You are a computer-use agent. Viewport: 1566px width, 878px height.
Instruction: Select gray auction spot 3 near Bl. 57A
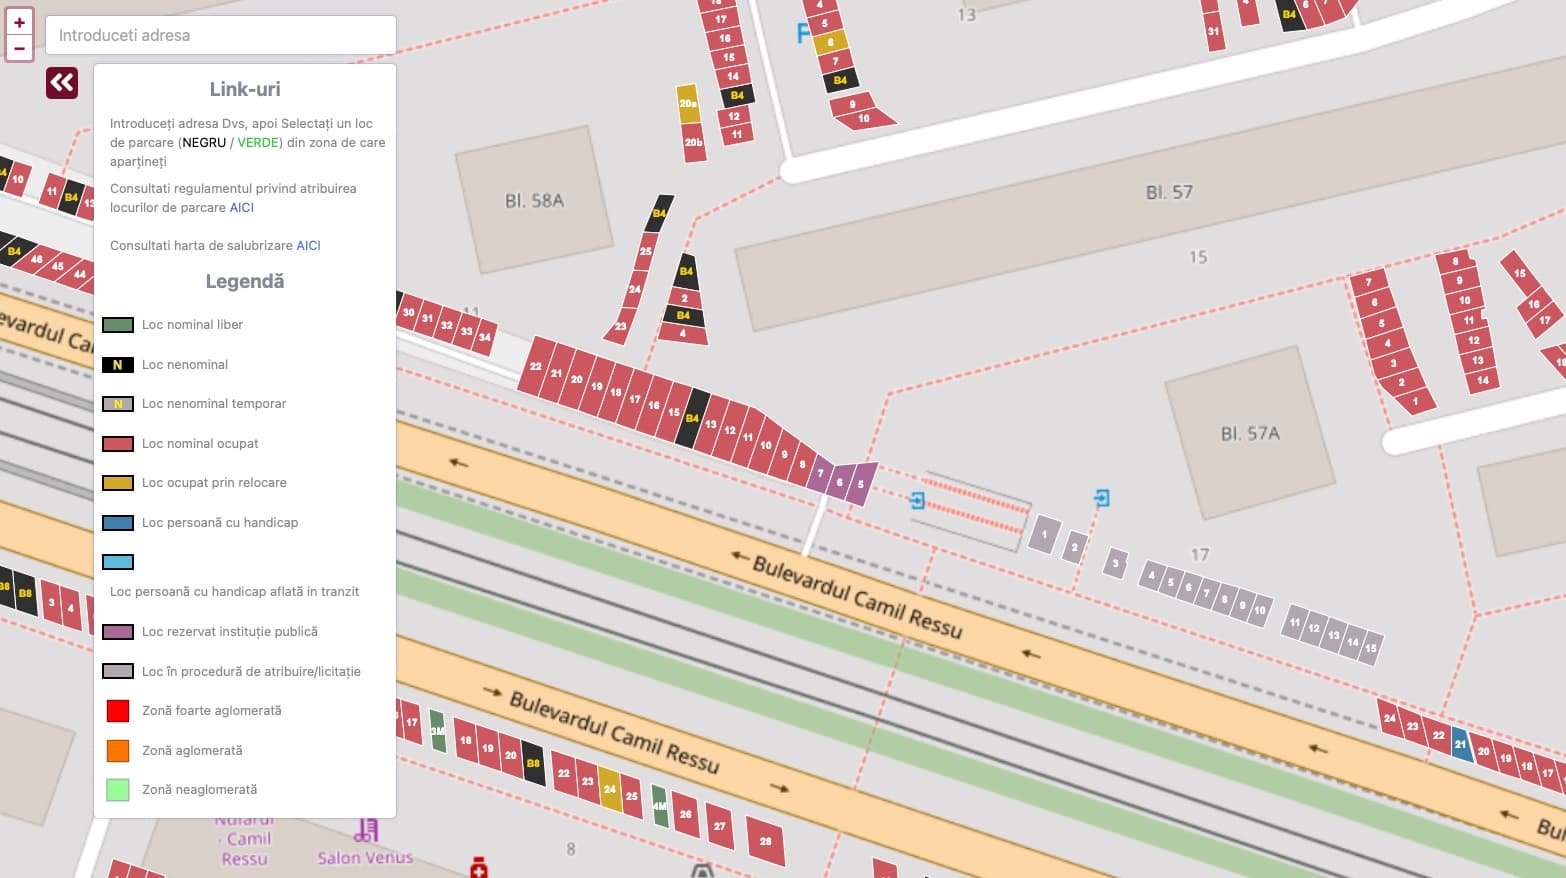tap(1116, 563)
